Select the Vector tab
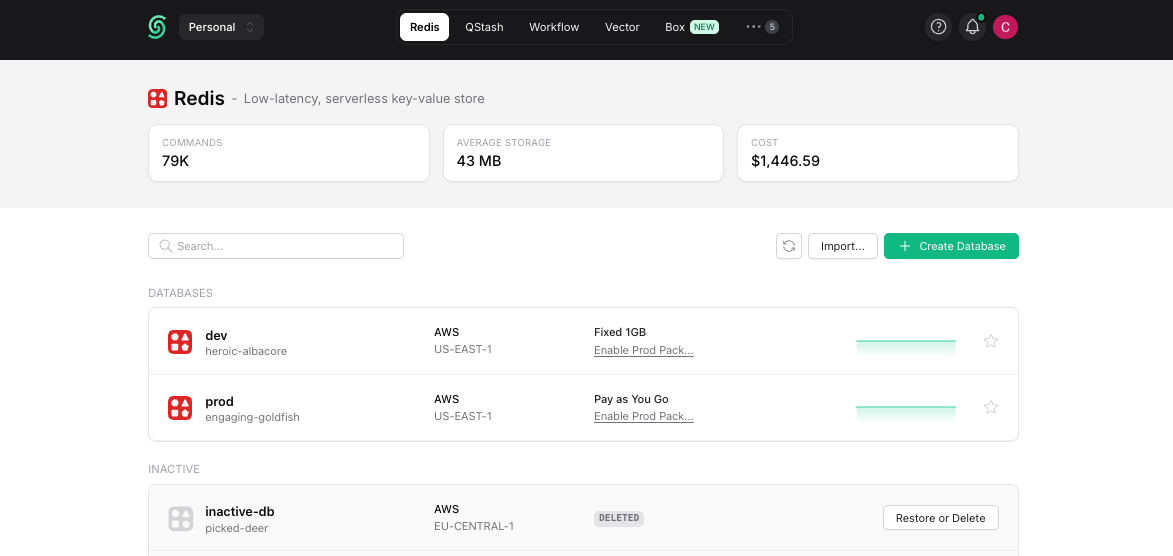1173x556 pixels. click(x=622, y=27)
